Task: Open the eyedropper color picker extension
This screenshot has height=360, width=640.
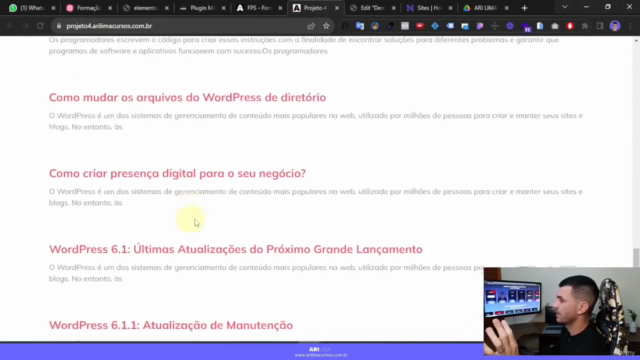Action: point(390,26)
